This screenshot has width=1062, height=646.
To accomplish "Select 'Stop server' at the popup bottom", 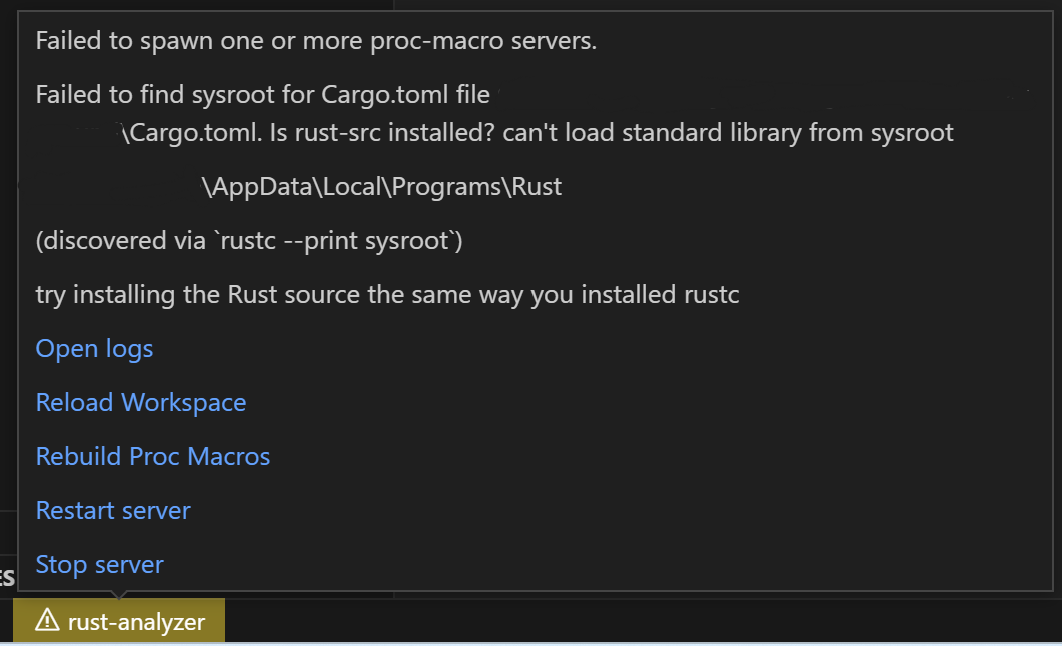I will [99, 564].
